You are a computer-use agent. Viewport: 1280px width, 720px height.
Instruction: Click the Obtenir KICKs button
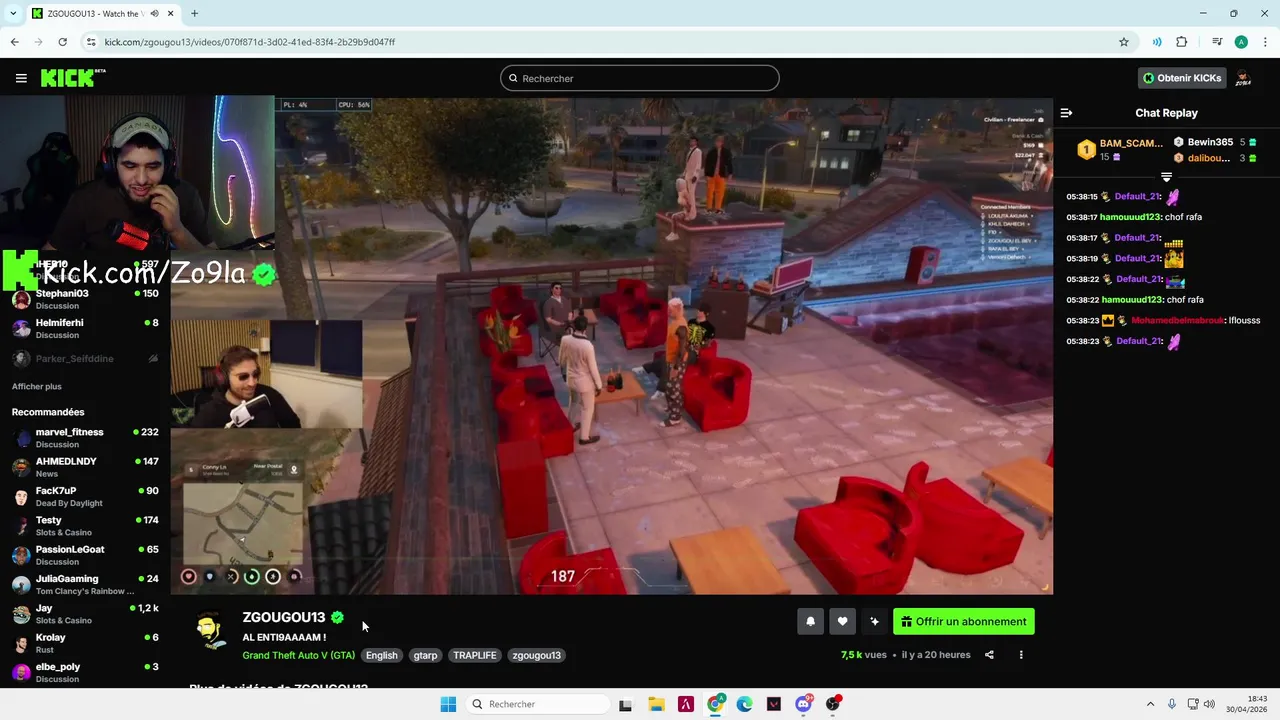click(1182, 78)
